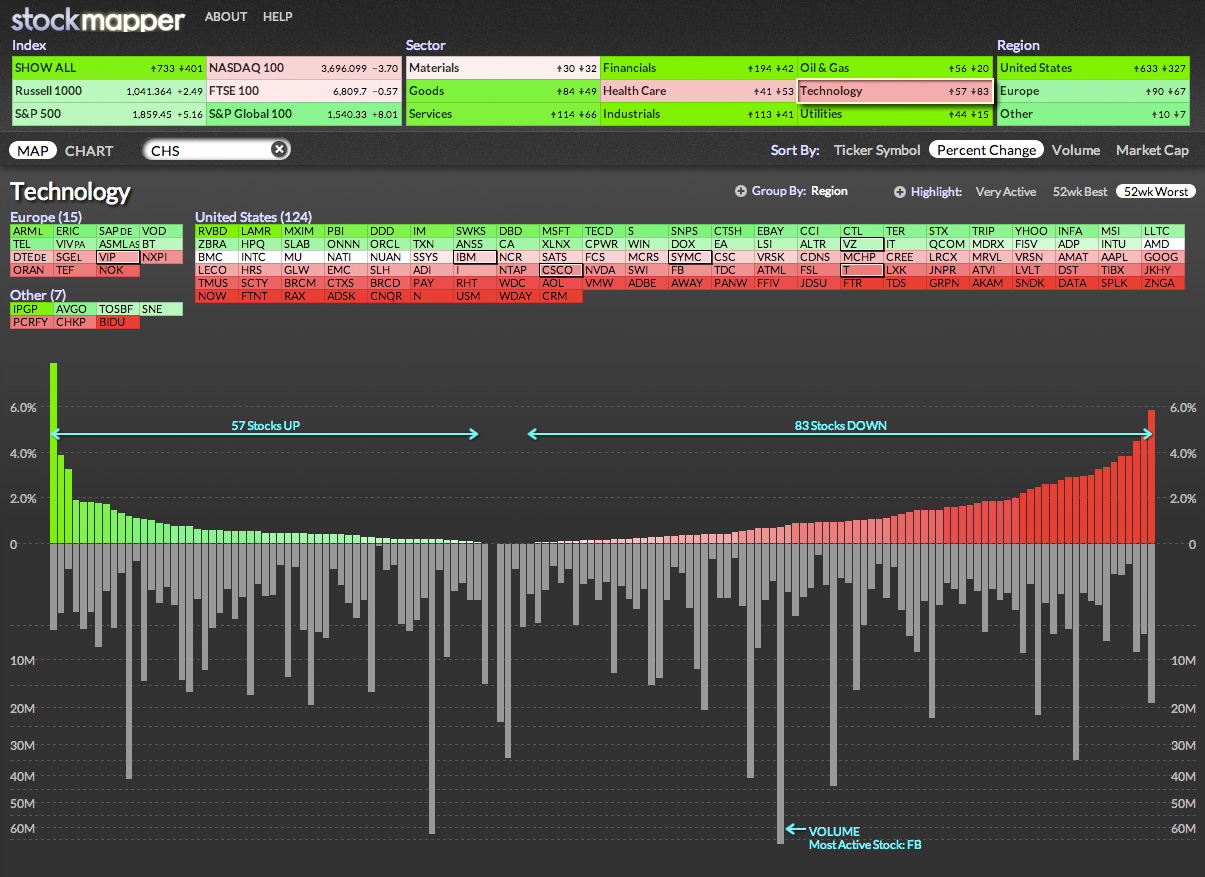Click the Europe (15) group heading
1205x877 pixels.
46,217
